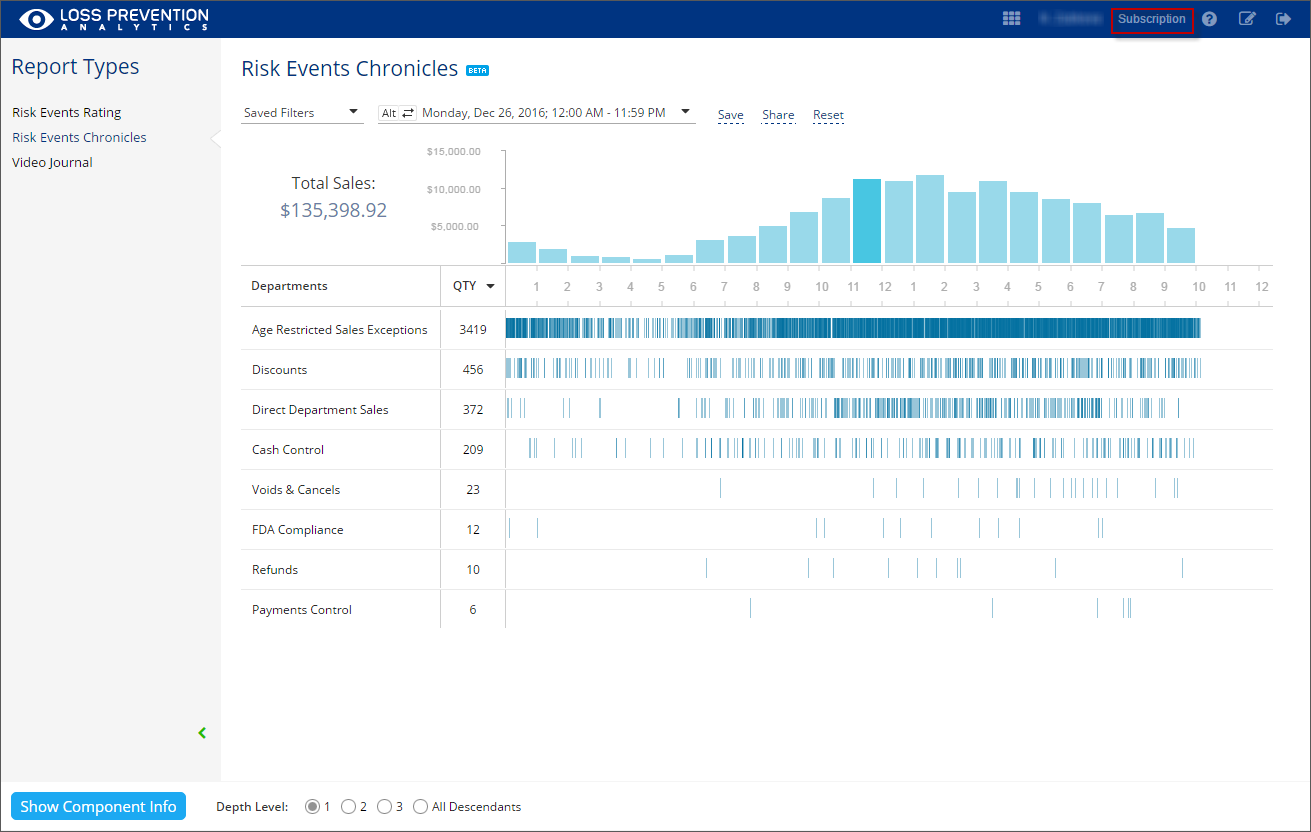Image resolution: width=1311 pixels, height=832 pixels.
Task: Click the BETA badge beside report title
Action: point(478,70)
